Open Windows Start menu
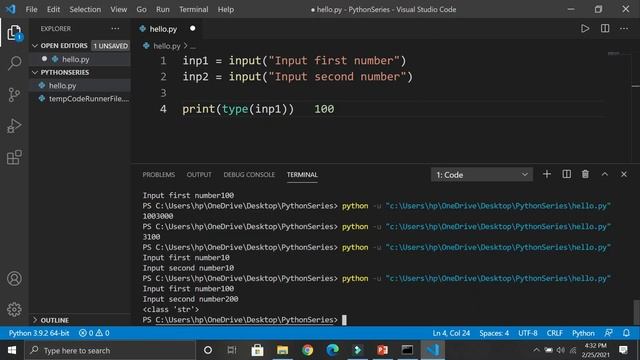 (x=12, y=350)
